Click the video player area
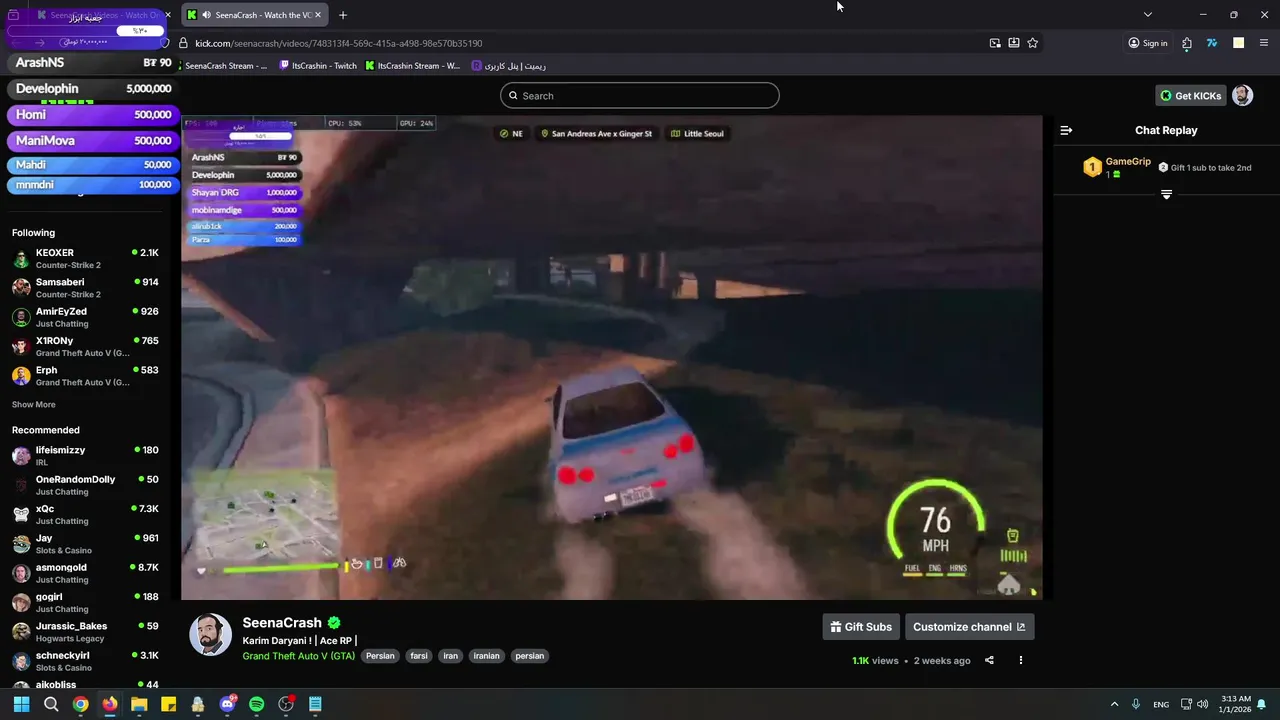This screenshot has width=1280, height=720. [x=612, y=357]
